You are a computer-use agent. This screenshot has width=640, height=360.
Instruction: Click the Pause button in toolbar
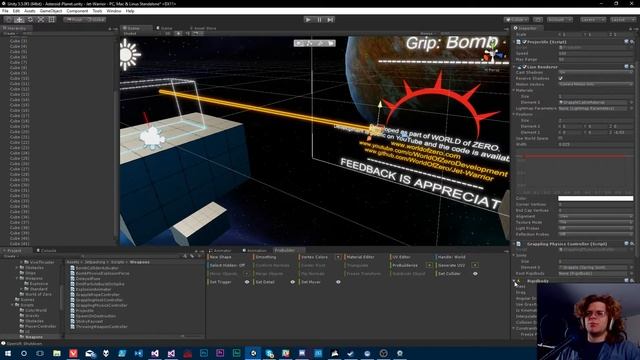click(x=319, y=20)
